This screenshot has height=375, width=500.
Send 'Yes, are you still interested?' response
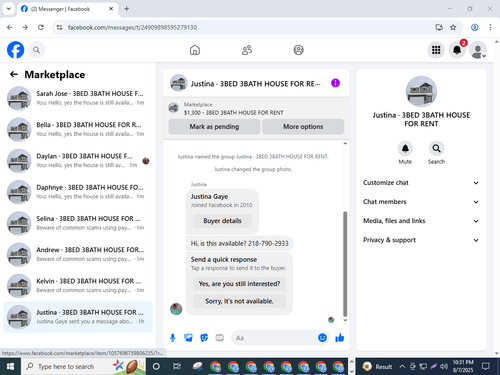pyautogui.click(x=239, y=284)
